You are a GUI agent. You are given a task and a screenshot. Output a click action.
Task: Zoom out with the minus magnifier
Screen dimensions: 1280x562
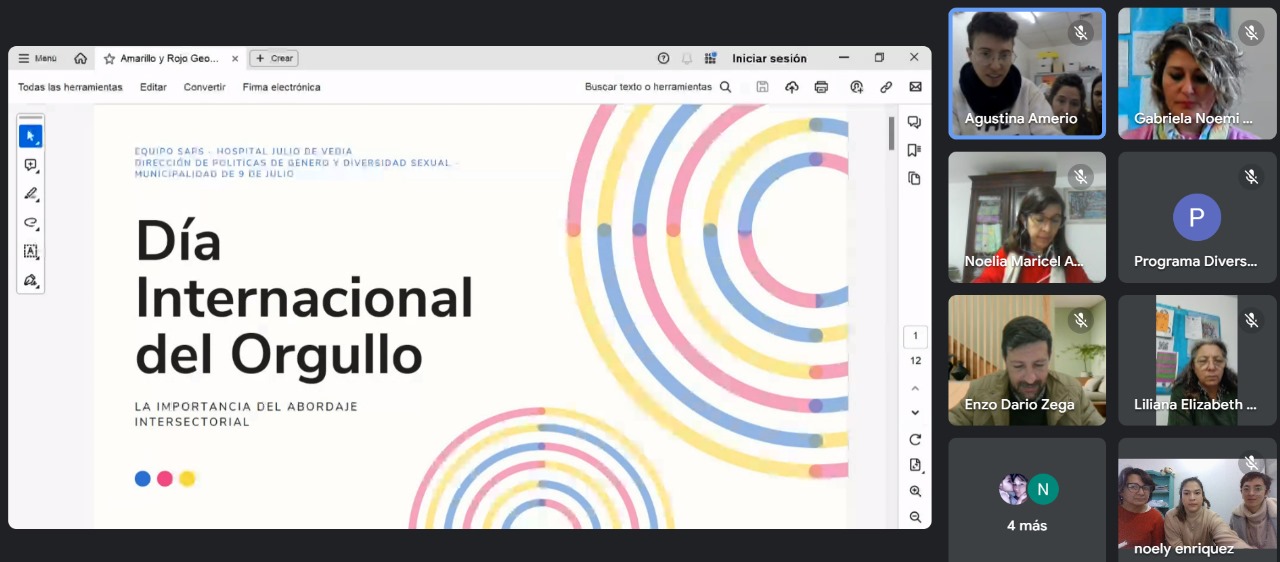[x=915, y=517]
